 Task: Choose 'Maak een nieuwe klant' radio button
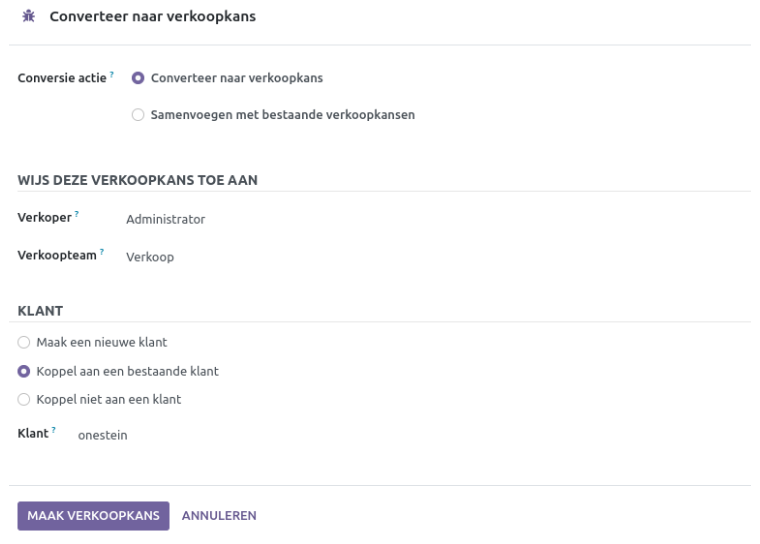click(x=24, y=342)
